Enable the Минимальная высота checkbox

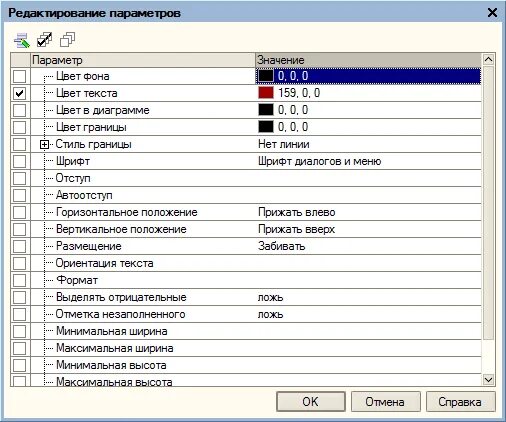coord(19,365)
